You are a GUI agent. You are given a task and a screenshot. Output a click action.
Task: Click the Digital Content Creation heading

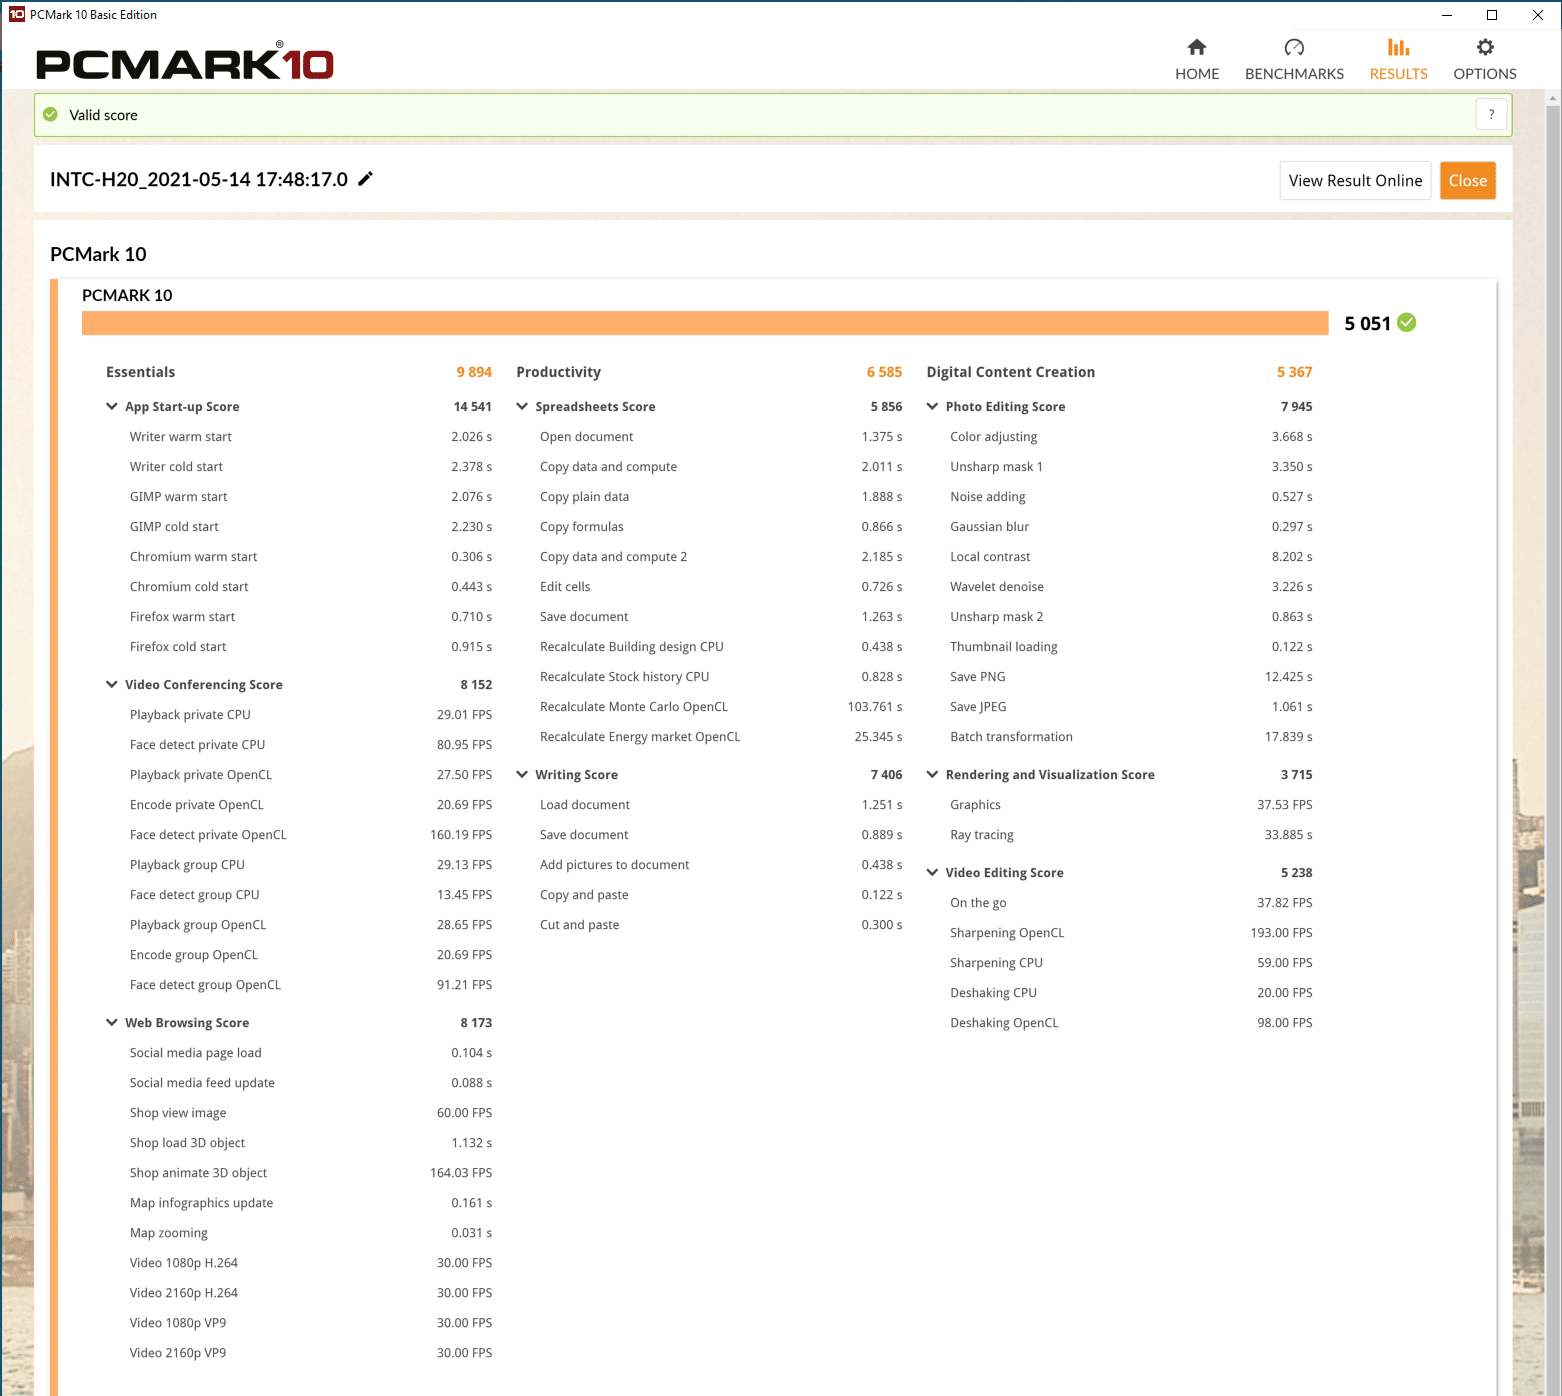[x=1010, y=372]
